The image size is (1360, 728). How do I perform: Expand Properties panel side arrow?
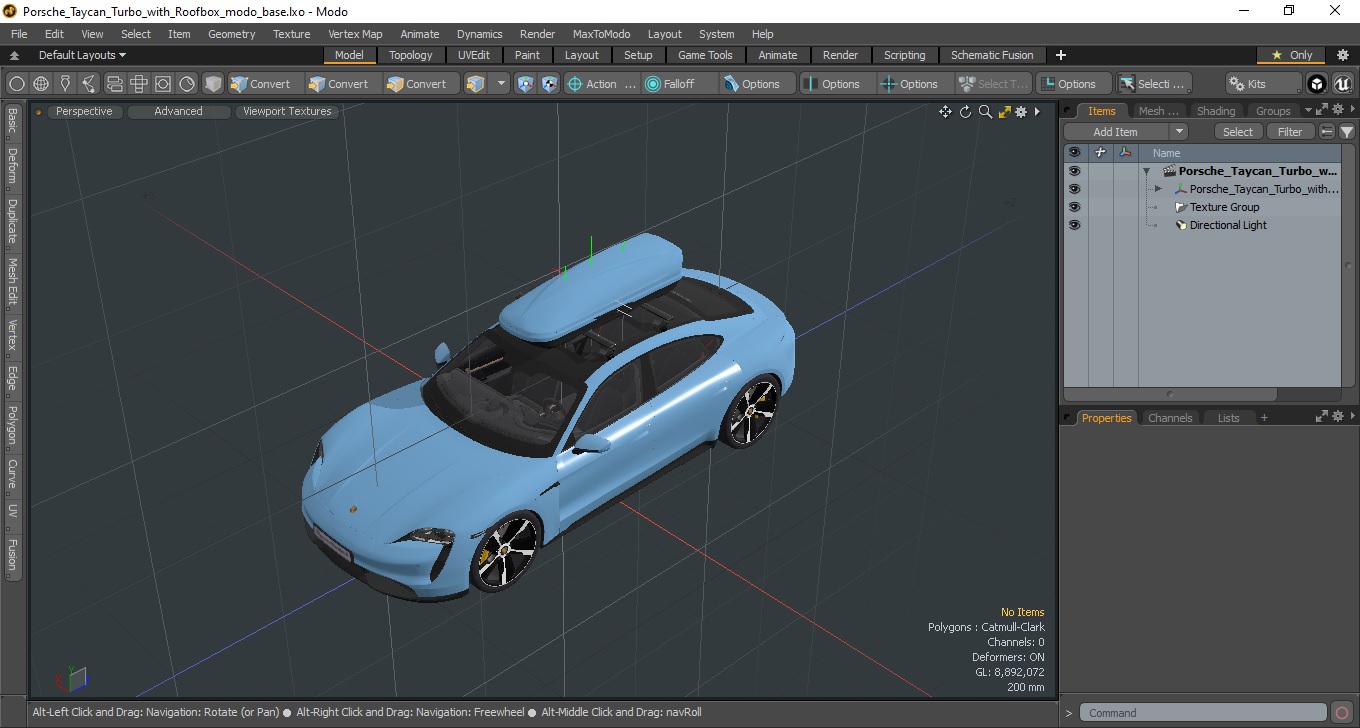click(1353, 417)
